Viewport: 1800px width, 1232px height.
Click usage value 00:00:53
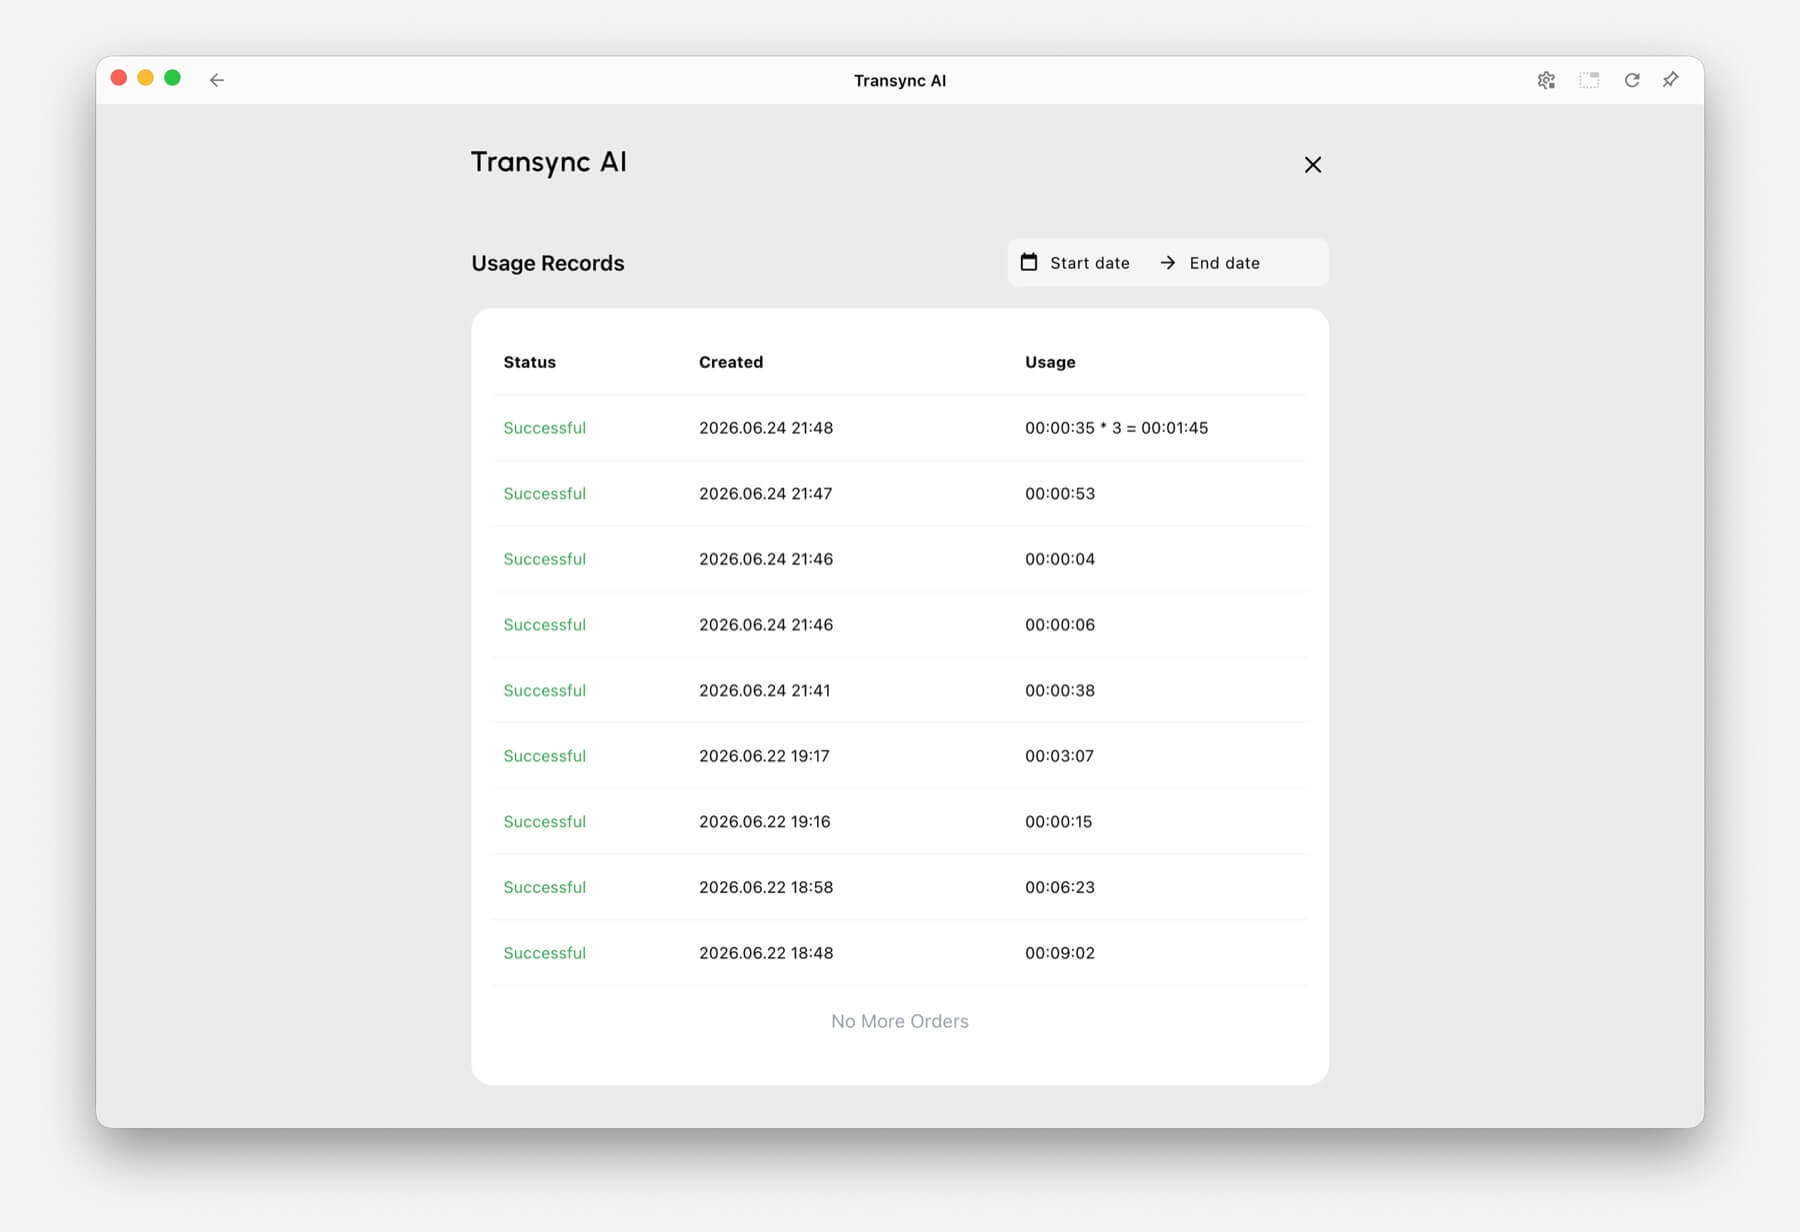(1059, 494)
